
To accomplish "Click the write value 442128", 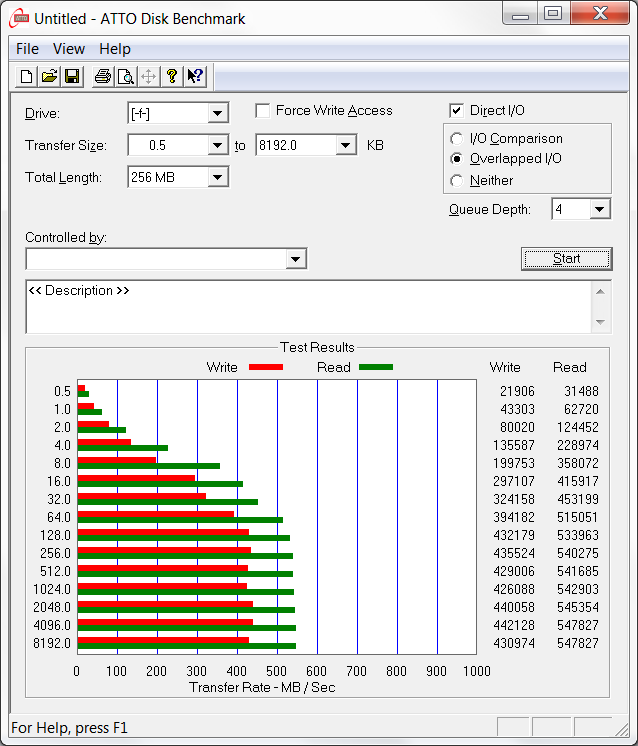I will coord(514,625).
